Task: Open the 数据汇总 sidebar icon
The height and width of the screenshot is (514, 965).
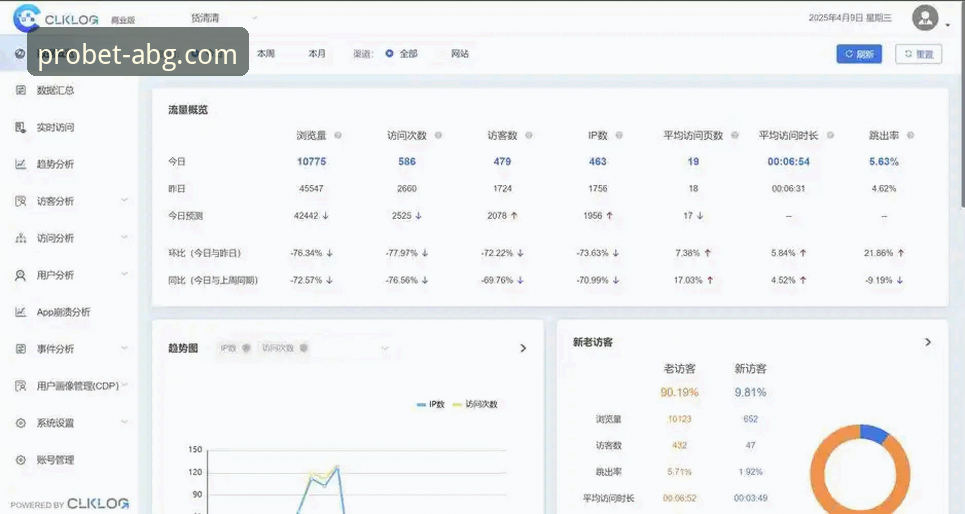Action: (x=20, y=90)
